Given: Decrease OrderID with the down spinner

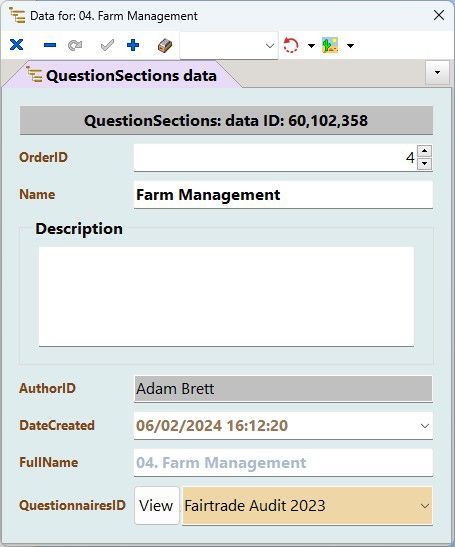Looking at the screenshot, I should click(x=424, y=163).
